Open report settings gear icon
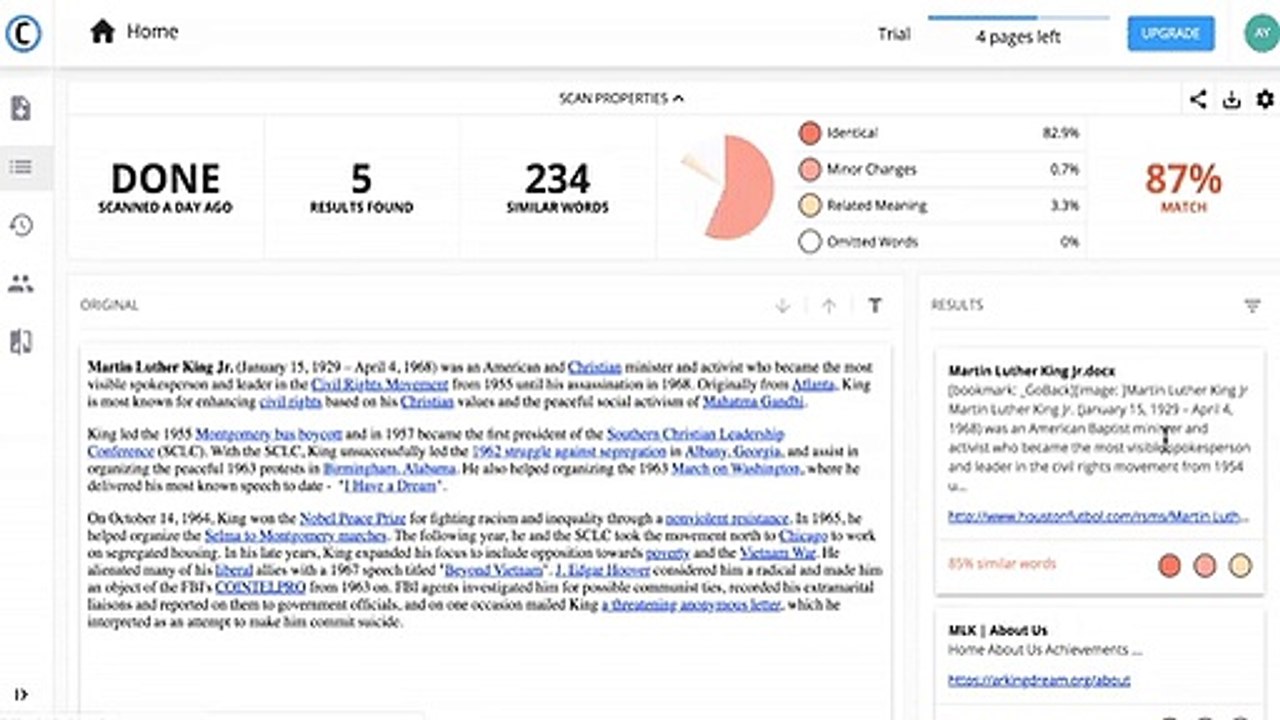 pyautogui.click(x=1266, y=99)
